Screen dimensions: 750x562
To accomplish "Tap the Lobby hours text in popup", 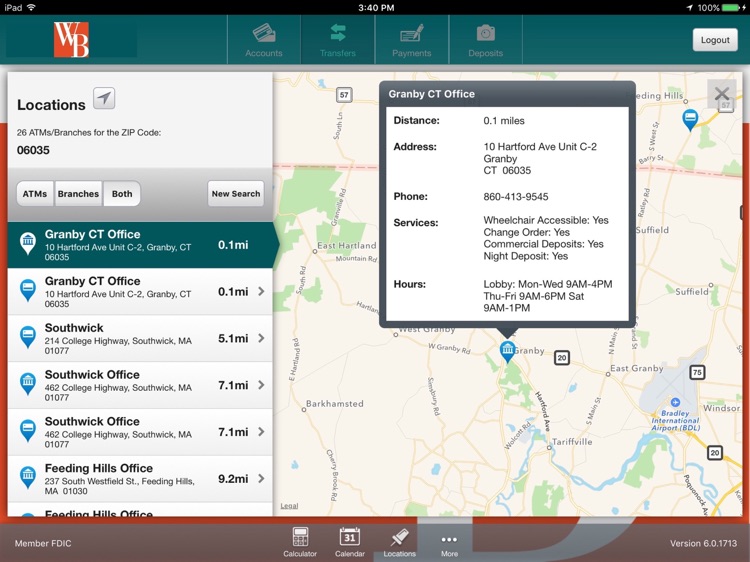I will (x=548, y=296).
